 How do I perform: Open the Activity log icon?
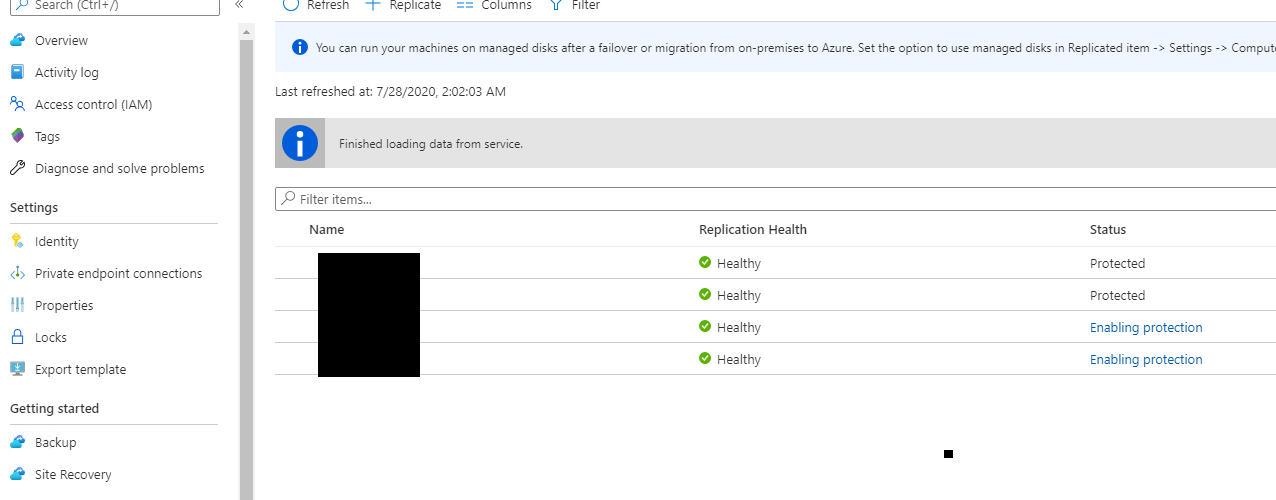coord(17,73)
